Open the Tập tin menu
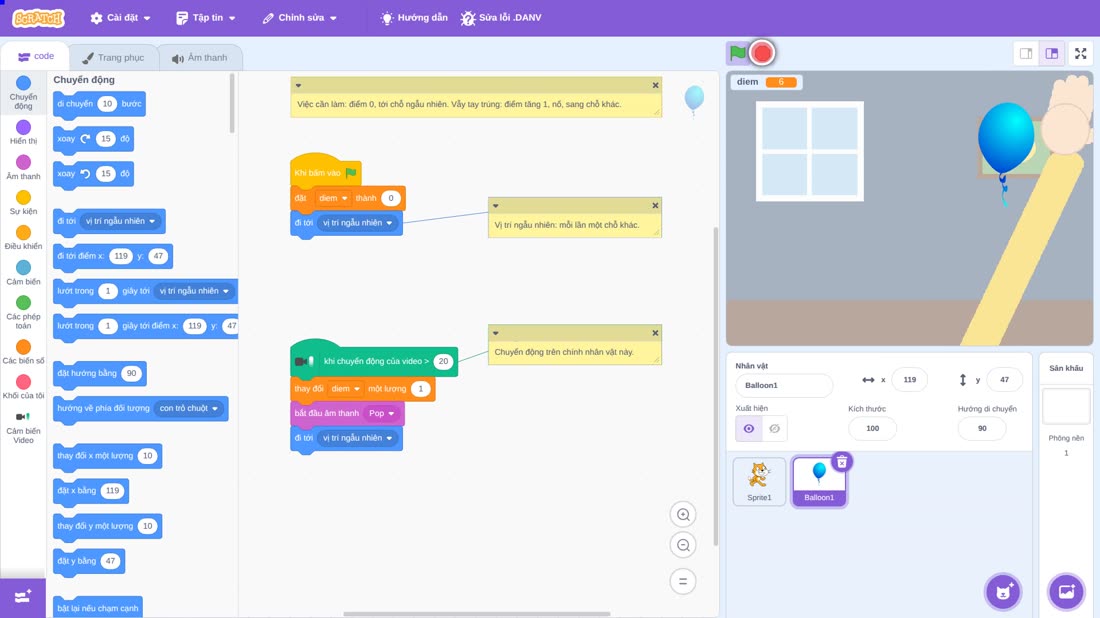1100x618 pixels. 206,18
